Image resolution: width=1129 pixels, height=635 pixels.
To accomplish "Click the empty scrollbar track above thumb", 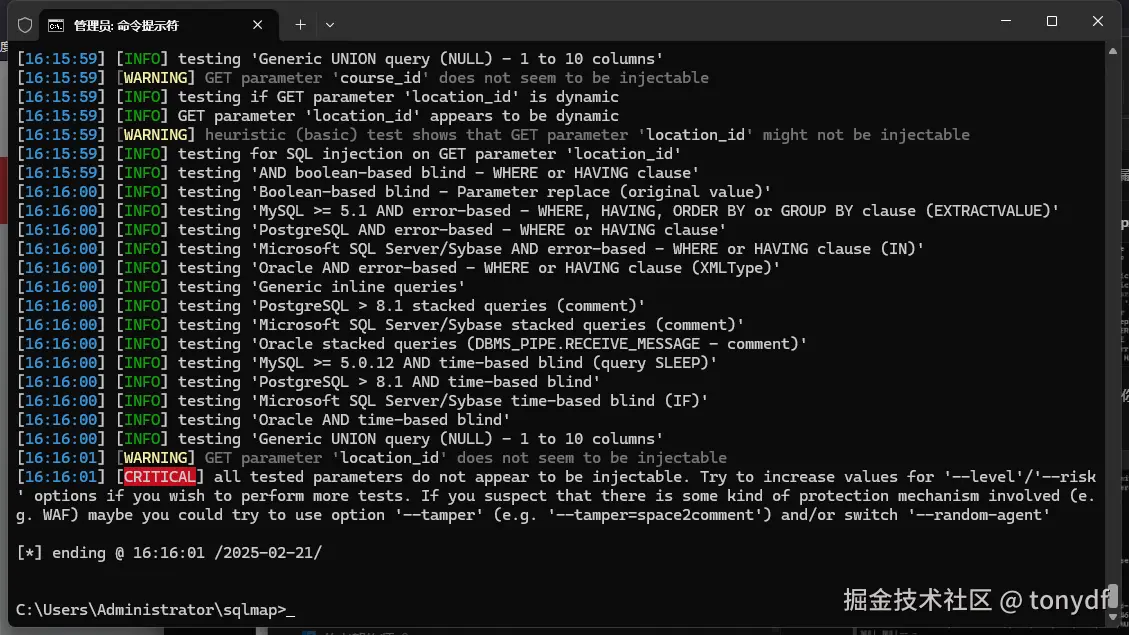I will pos(1113,320).
